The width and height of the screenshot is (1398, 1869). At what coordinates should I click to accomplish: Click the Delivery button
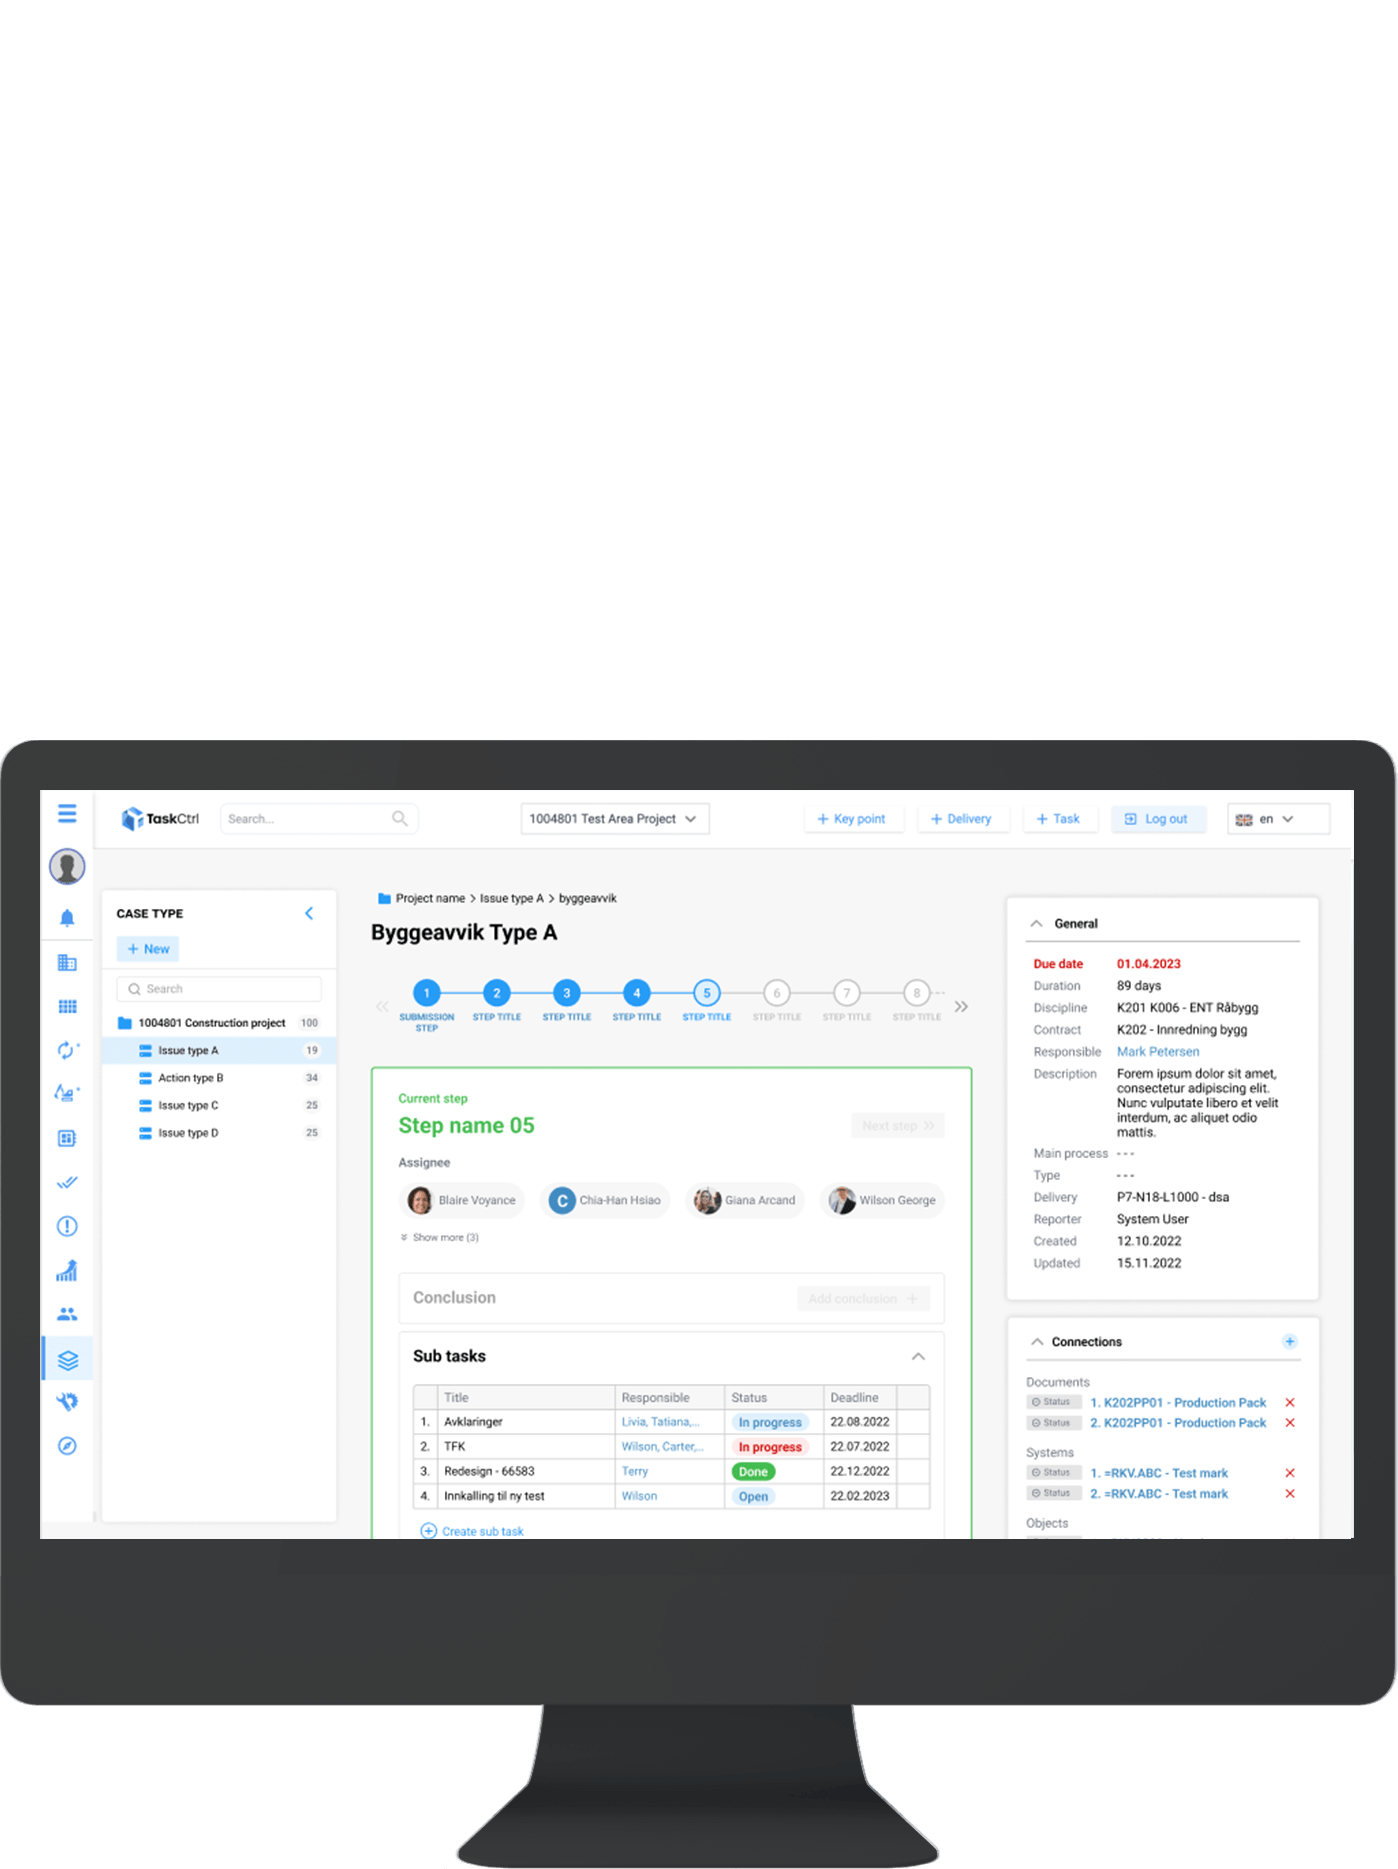click(x=962, y=819)
